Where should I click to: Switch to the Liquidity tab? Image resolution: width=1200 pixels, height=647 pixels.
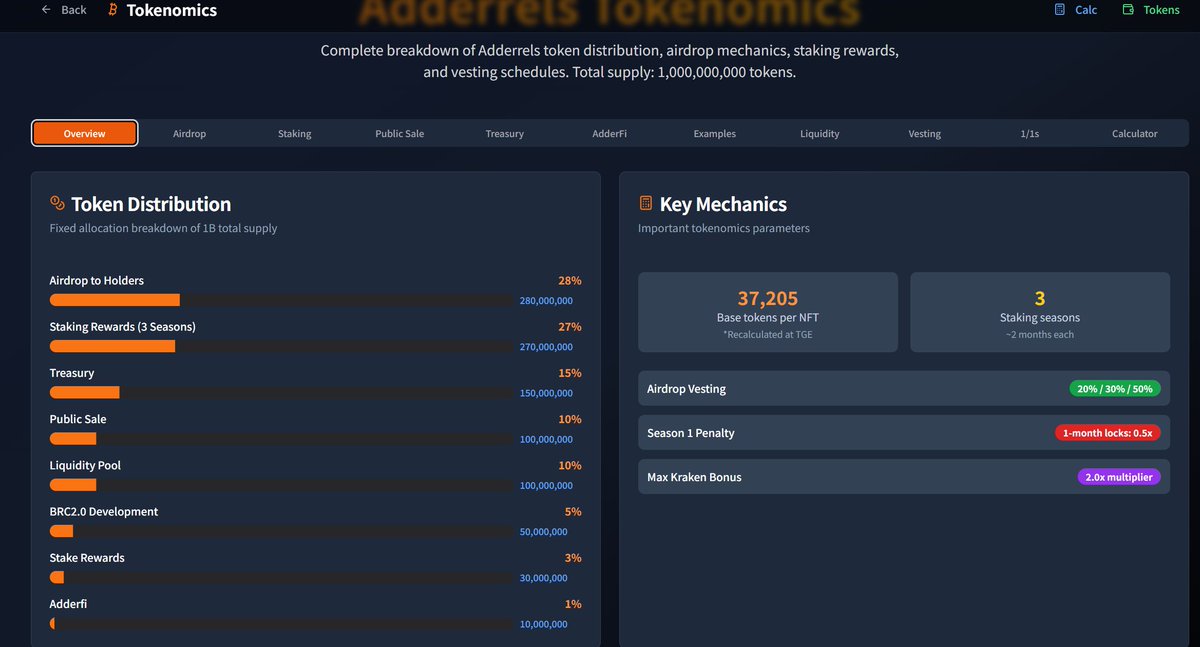[x=820, y=133]
